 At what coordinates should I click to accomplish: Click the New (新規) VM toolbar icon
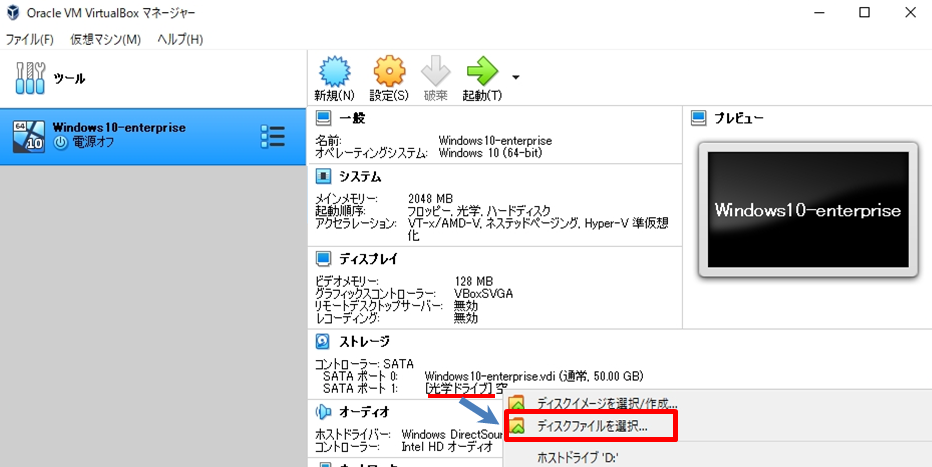(x=335, y=72)
